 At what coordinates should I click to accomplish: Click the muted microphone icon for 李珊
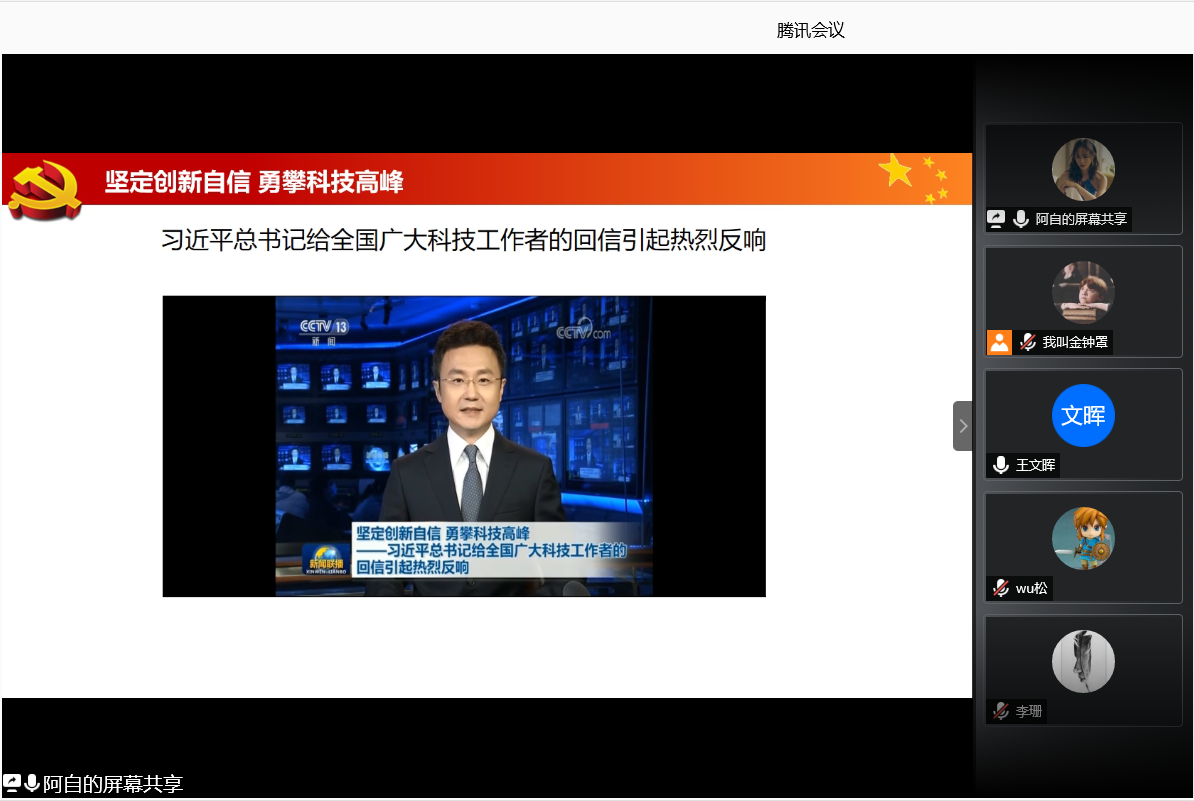[1001, 711]
